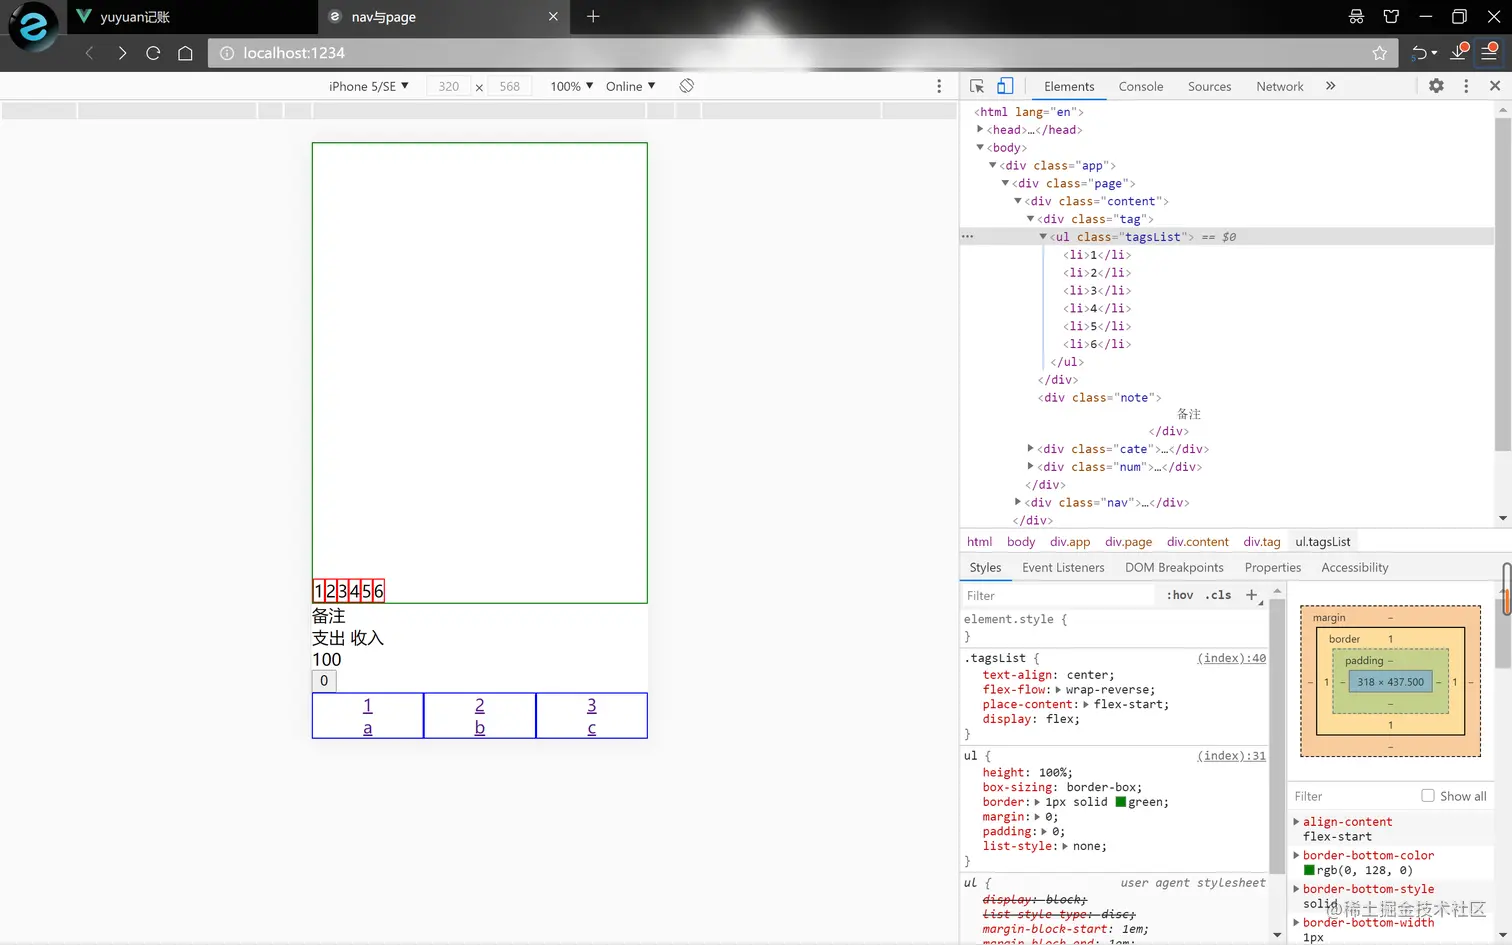Open the DOM Breakpoints tab
The height and width of the screenshot is (945, 1512).
coord(1174,568)
